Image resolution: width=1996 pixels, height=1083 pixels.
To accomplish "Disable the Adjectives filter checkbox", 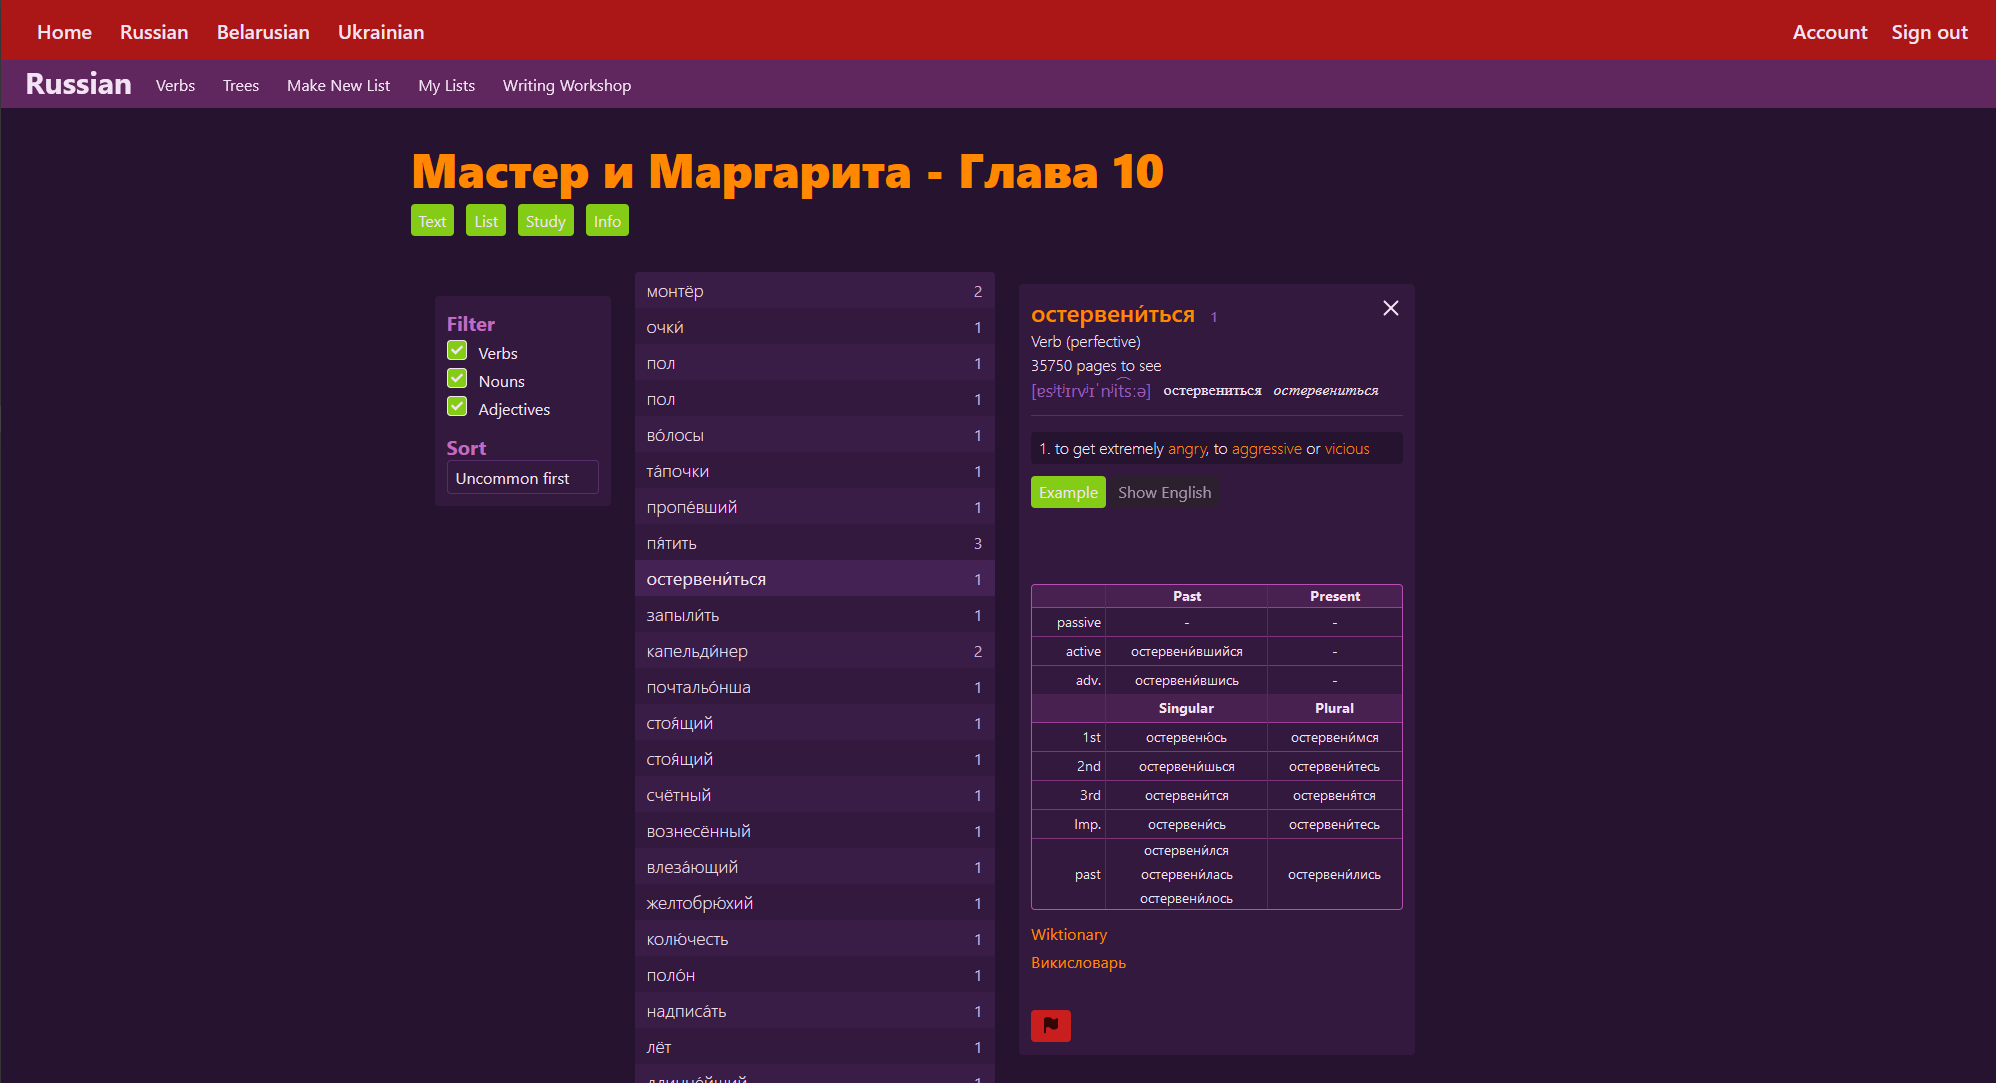I will pyautogui.click(x=457, y=407).
